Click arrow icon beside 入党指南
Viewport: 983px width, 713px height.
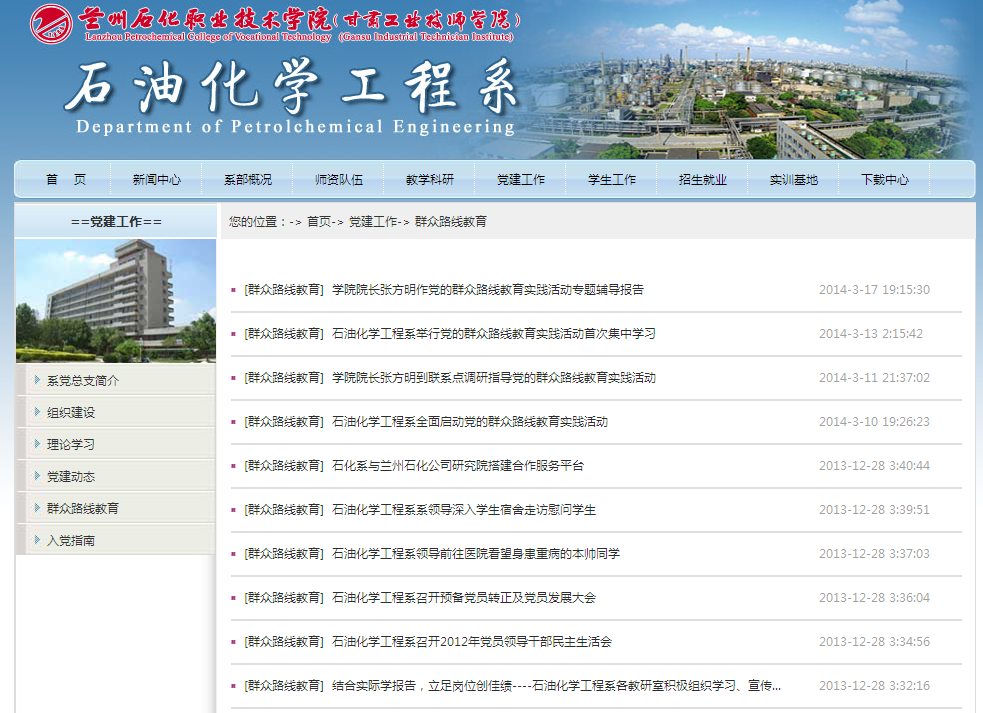(37, 540)
